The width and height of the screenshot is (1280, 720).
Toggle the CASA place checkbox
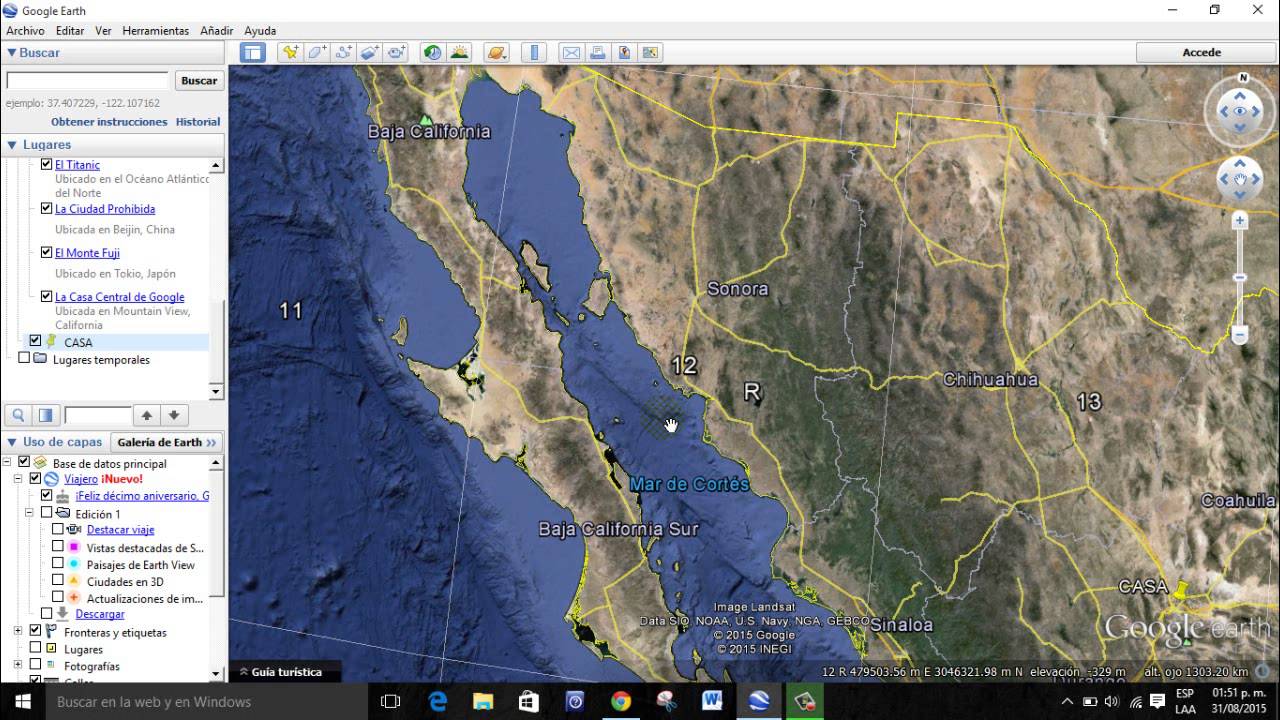click(x=35, y=341)
